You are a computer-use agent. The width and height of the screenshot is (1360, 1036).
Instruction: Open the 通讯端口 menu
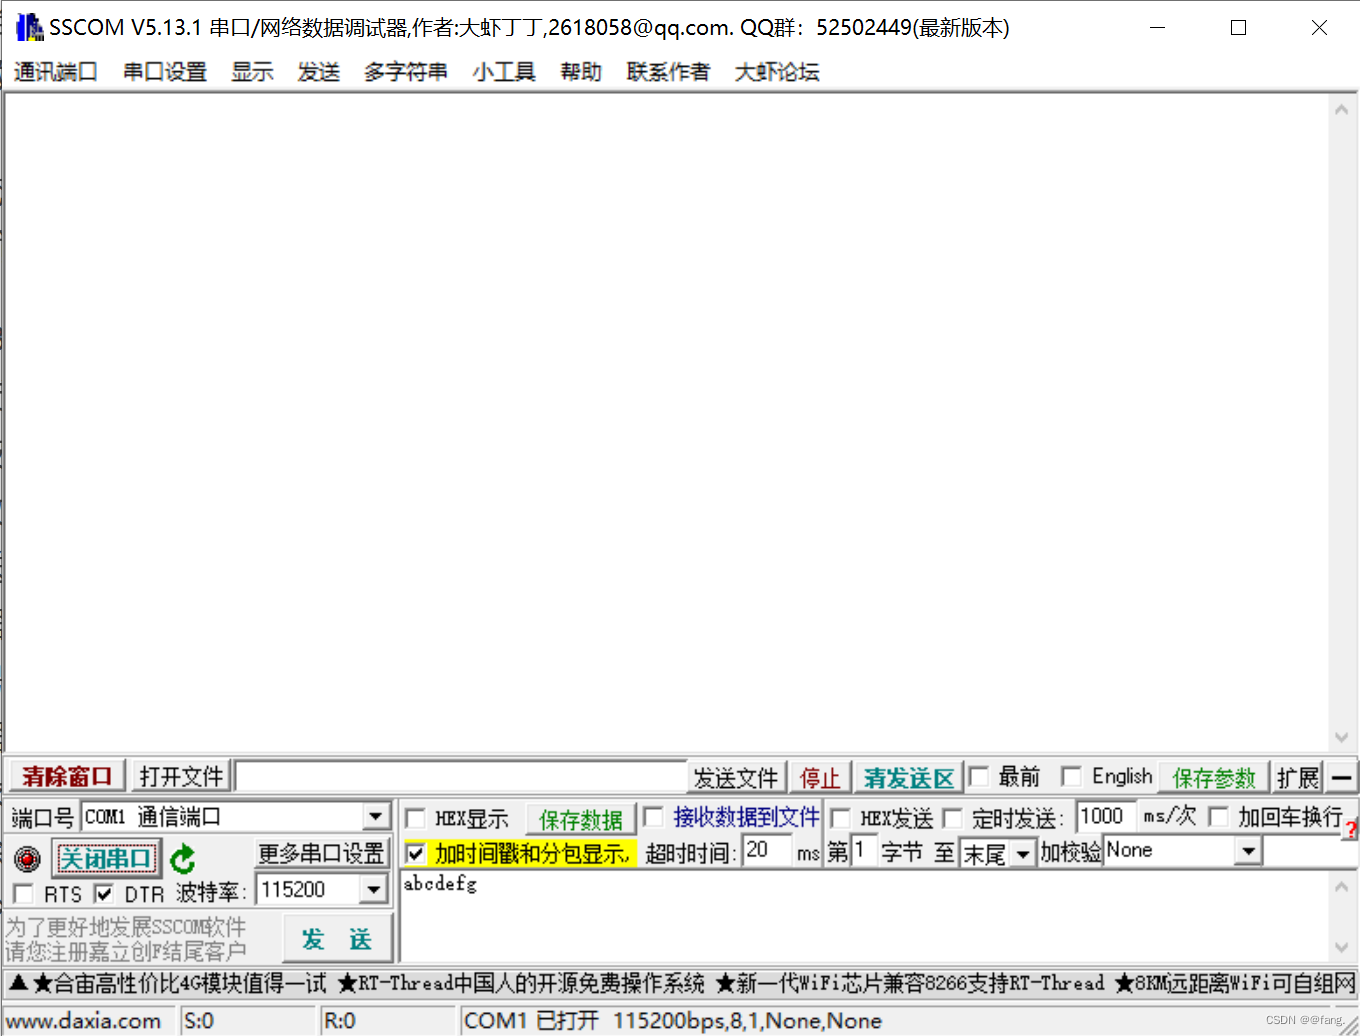56,72
